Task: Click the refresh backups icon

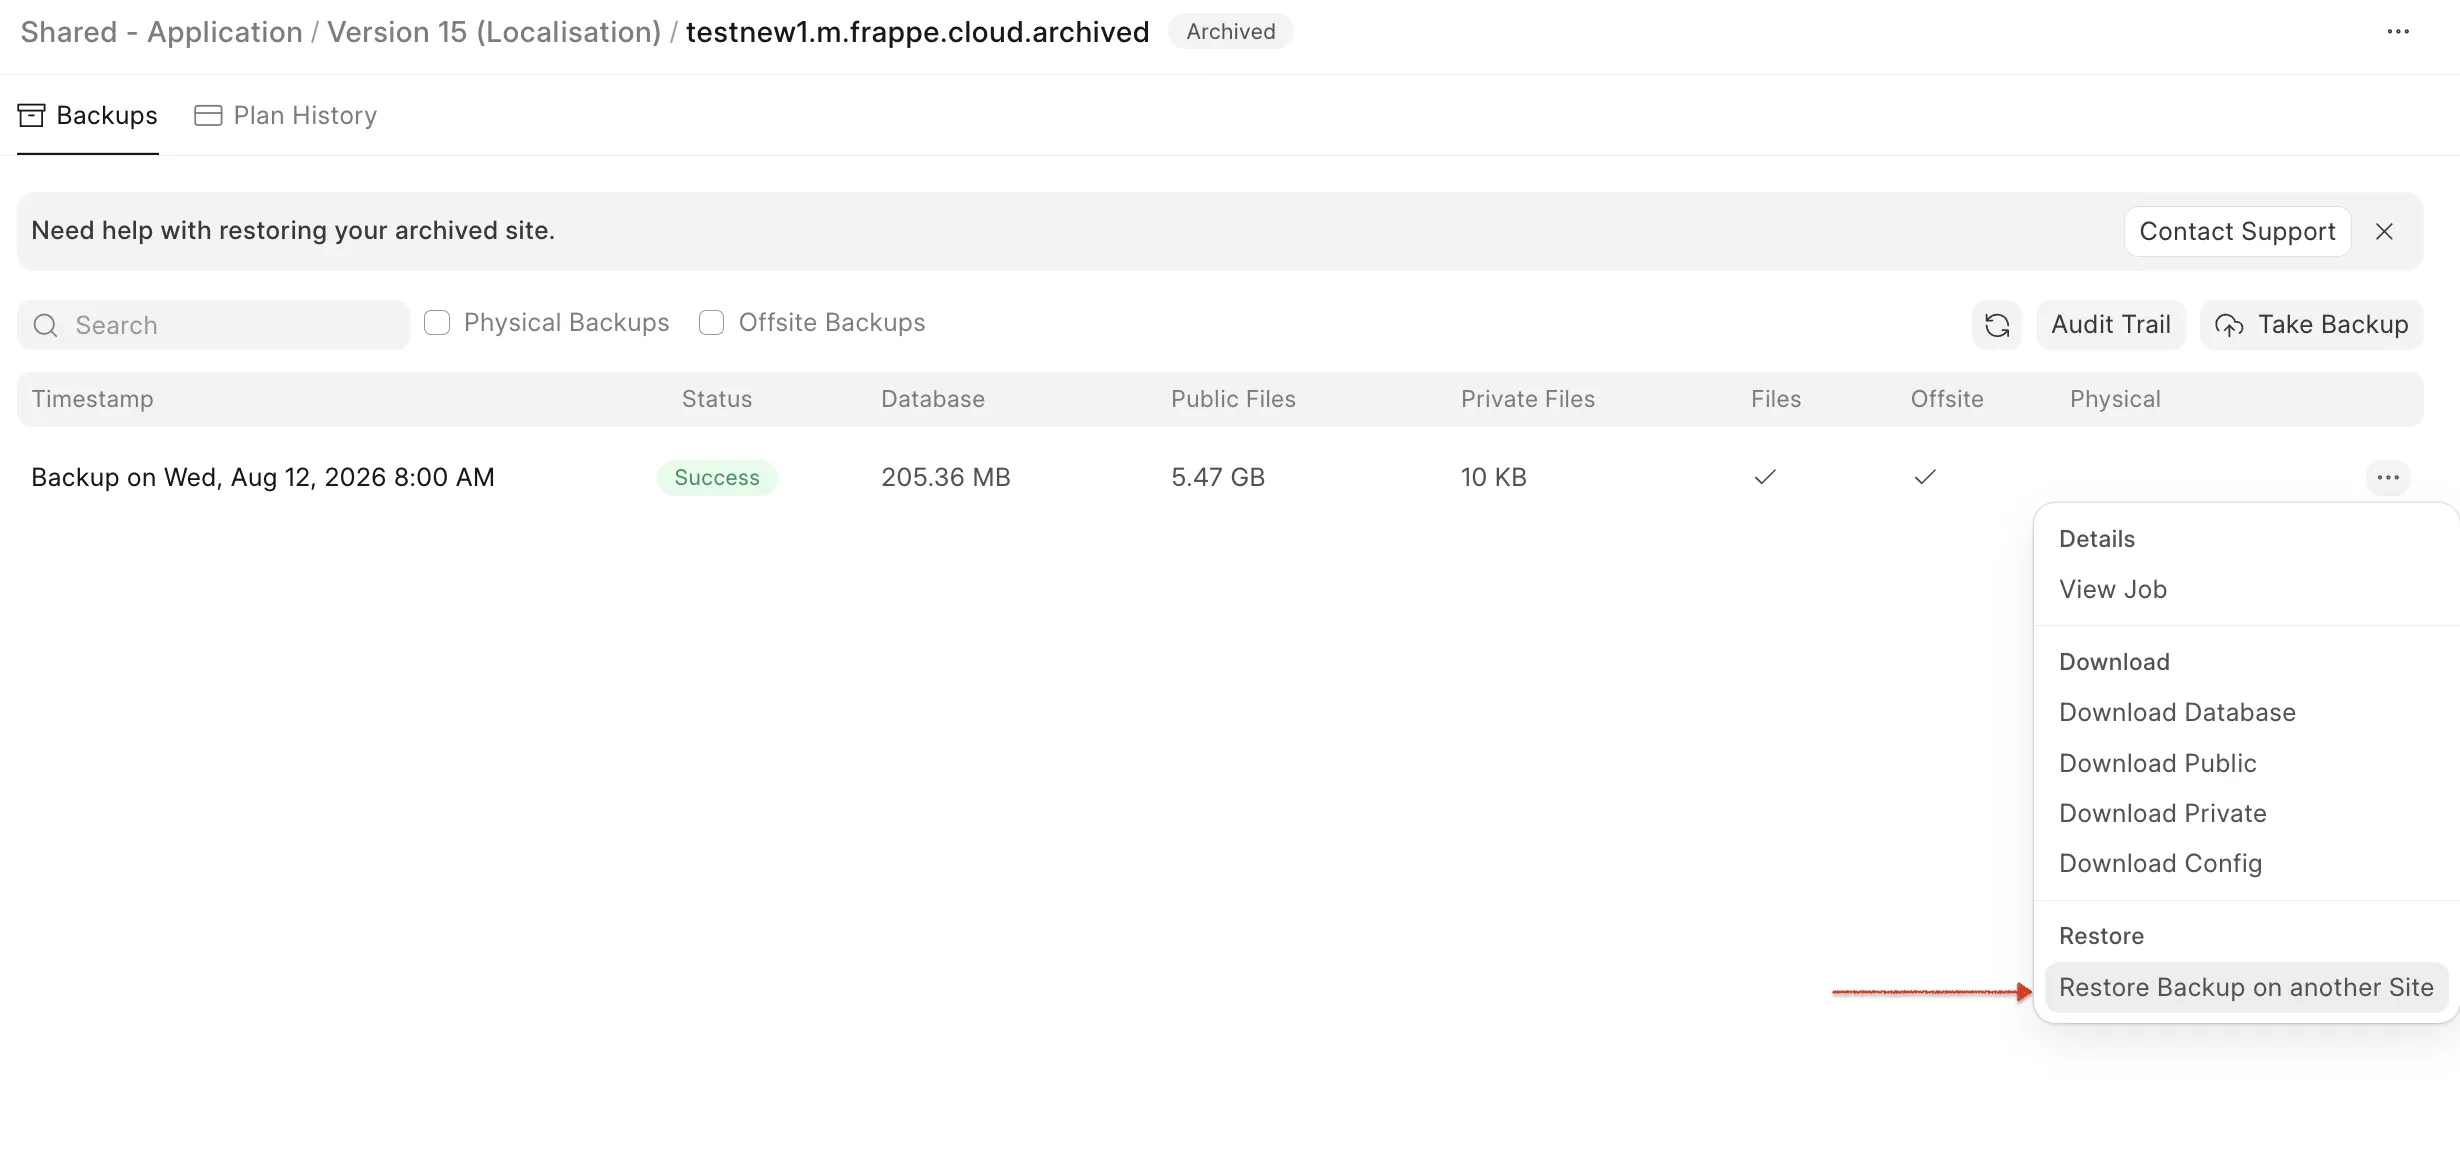Action: click(1996, 325)
